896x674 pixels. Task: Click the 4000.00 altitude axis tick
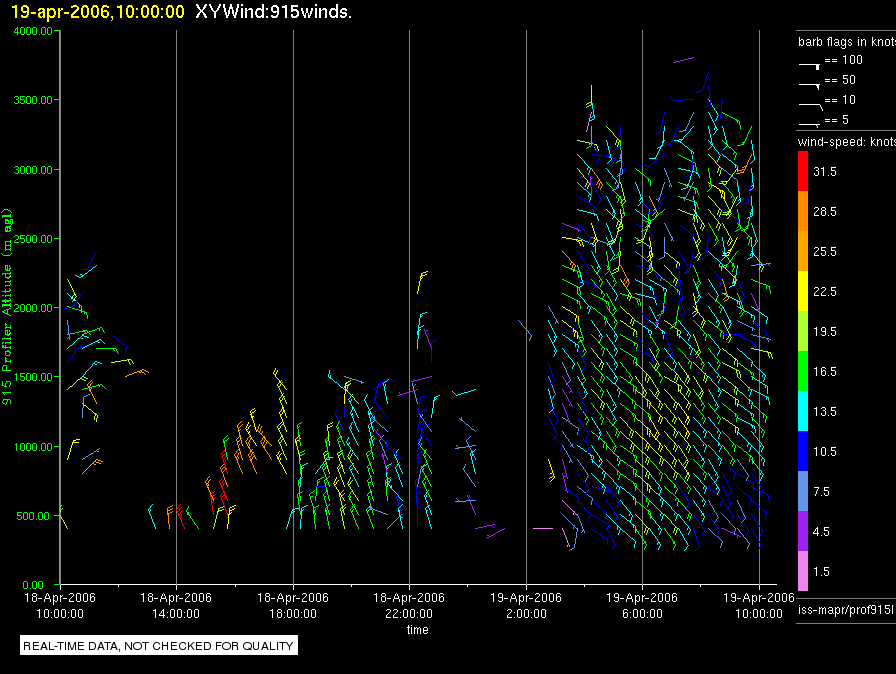(33, 31)
